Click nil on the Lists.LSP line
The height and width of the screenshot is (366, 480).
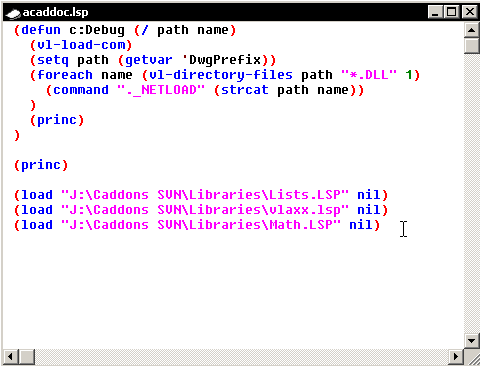coord(368,195)
